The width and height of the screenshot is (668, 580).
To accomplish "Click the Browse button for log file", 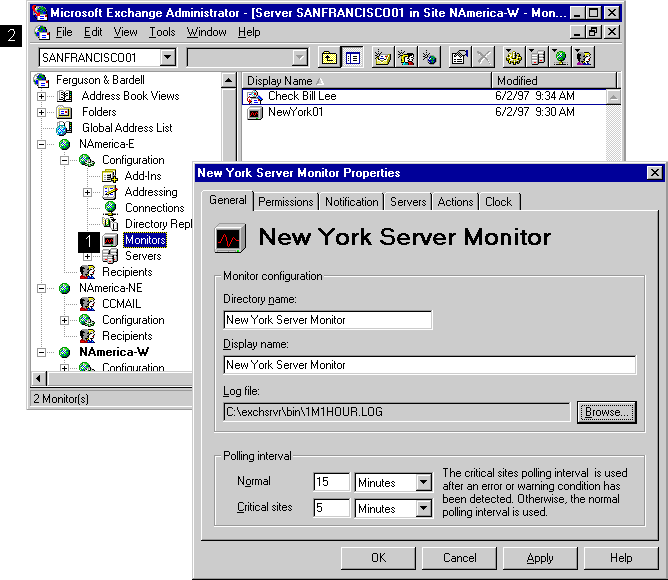I will [607, 412].
